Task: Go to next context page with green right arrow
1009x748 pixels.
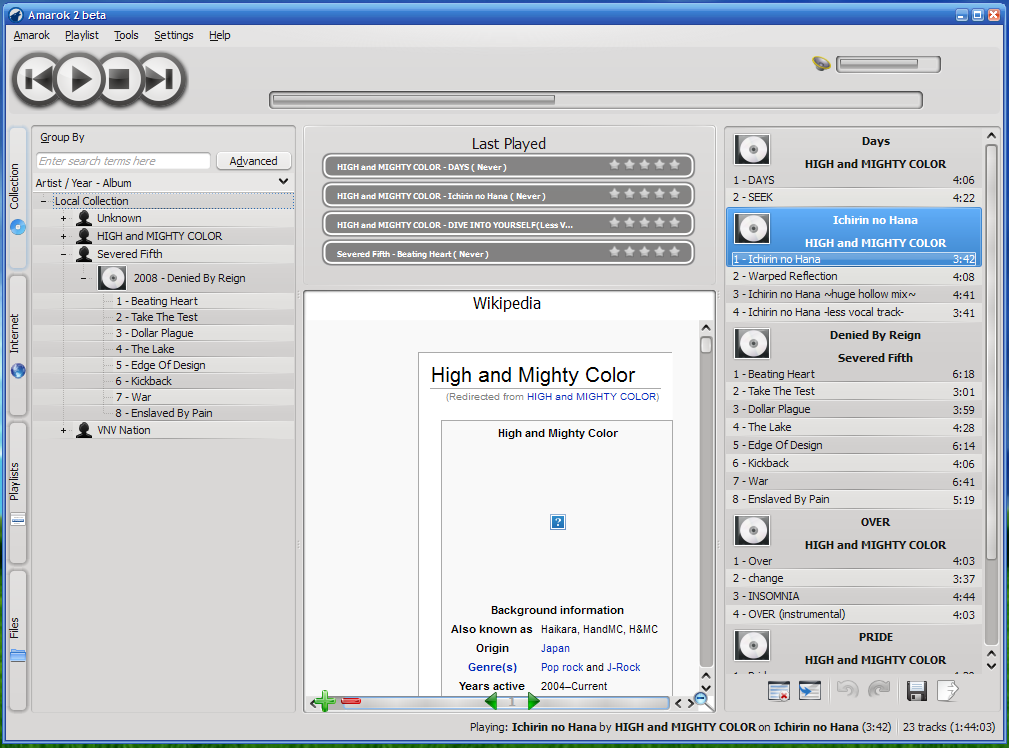Action: [533, 701]
